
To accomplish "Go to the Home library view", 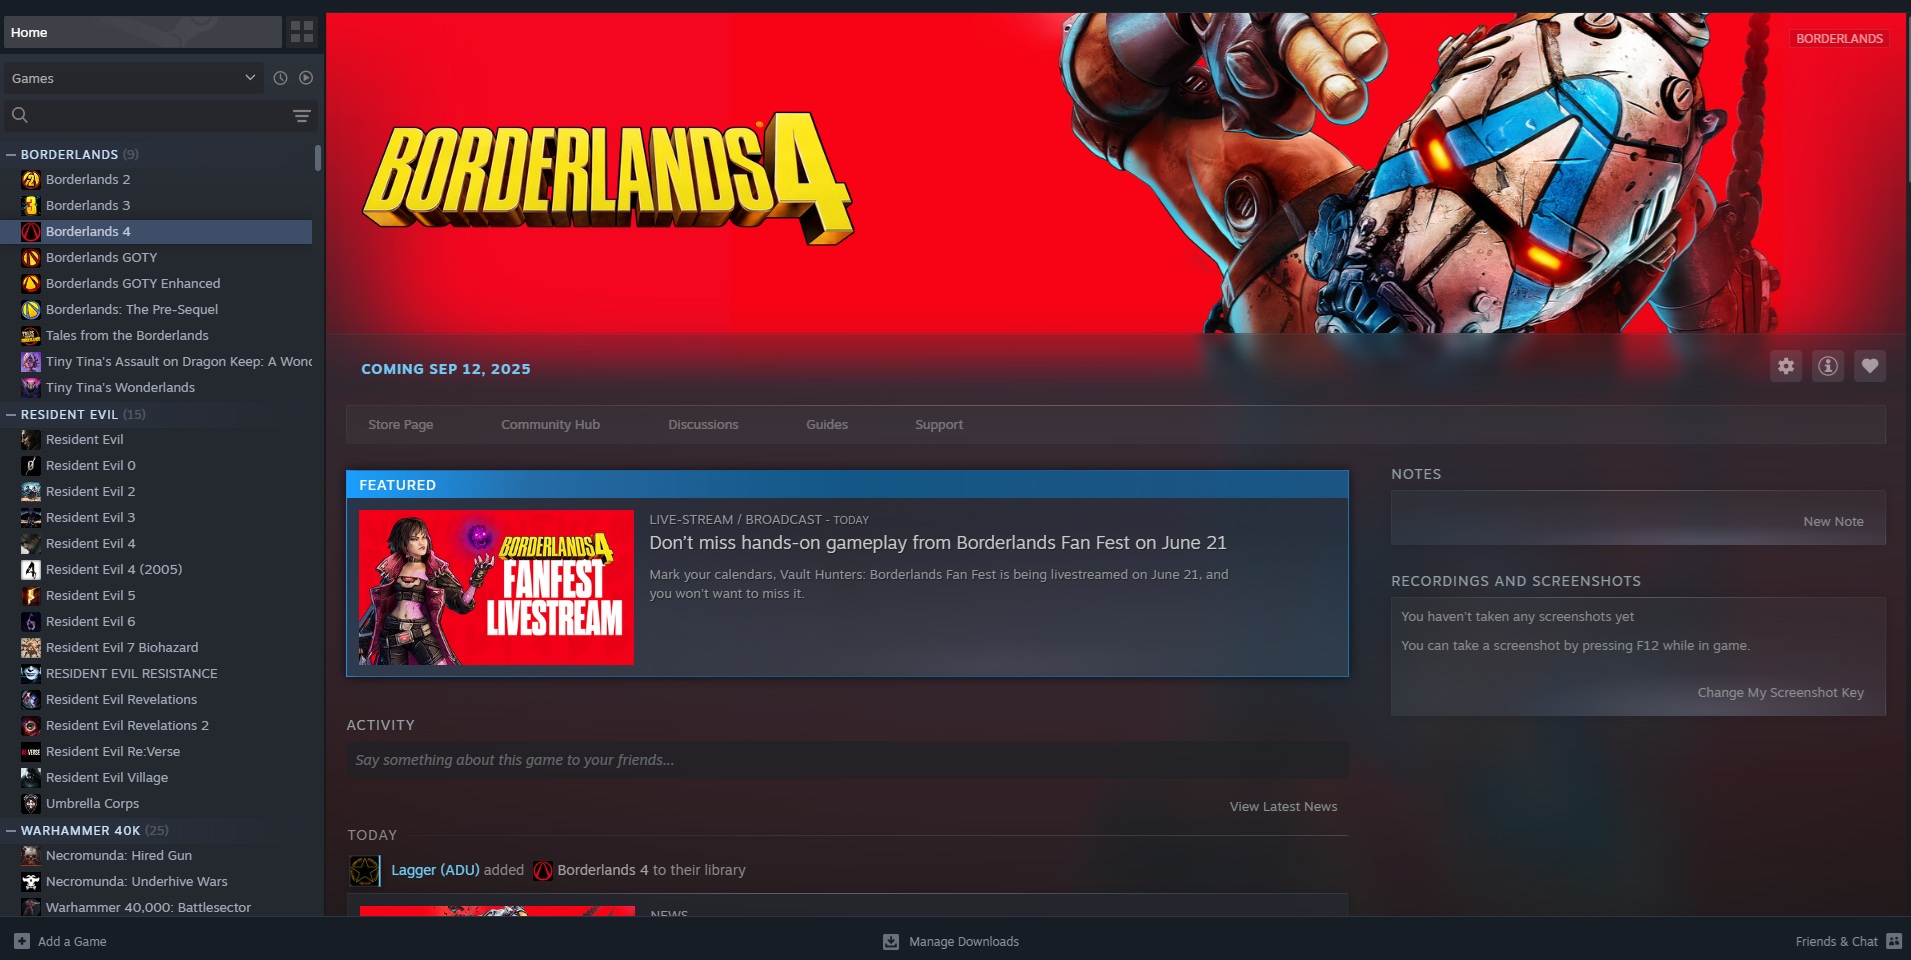I will (143, 32).
